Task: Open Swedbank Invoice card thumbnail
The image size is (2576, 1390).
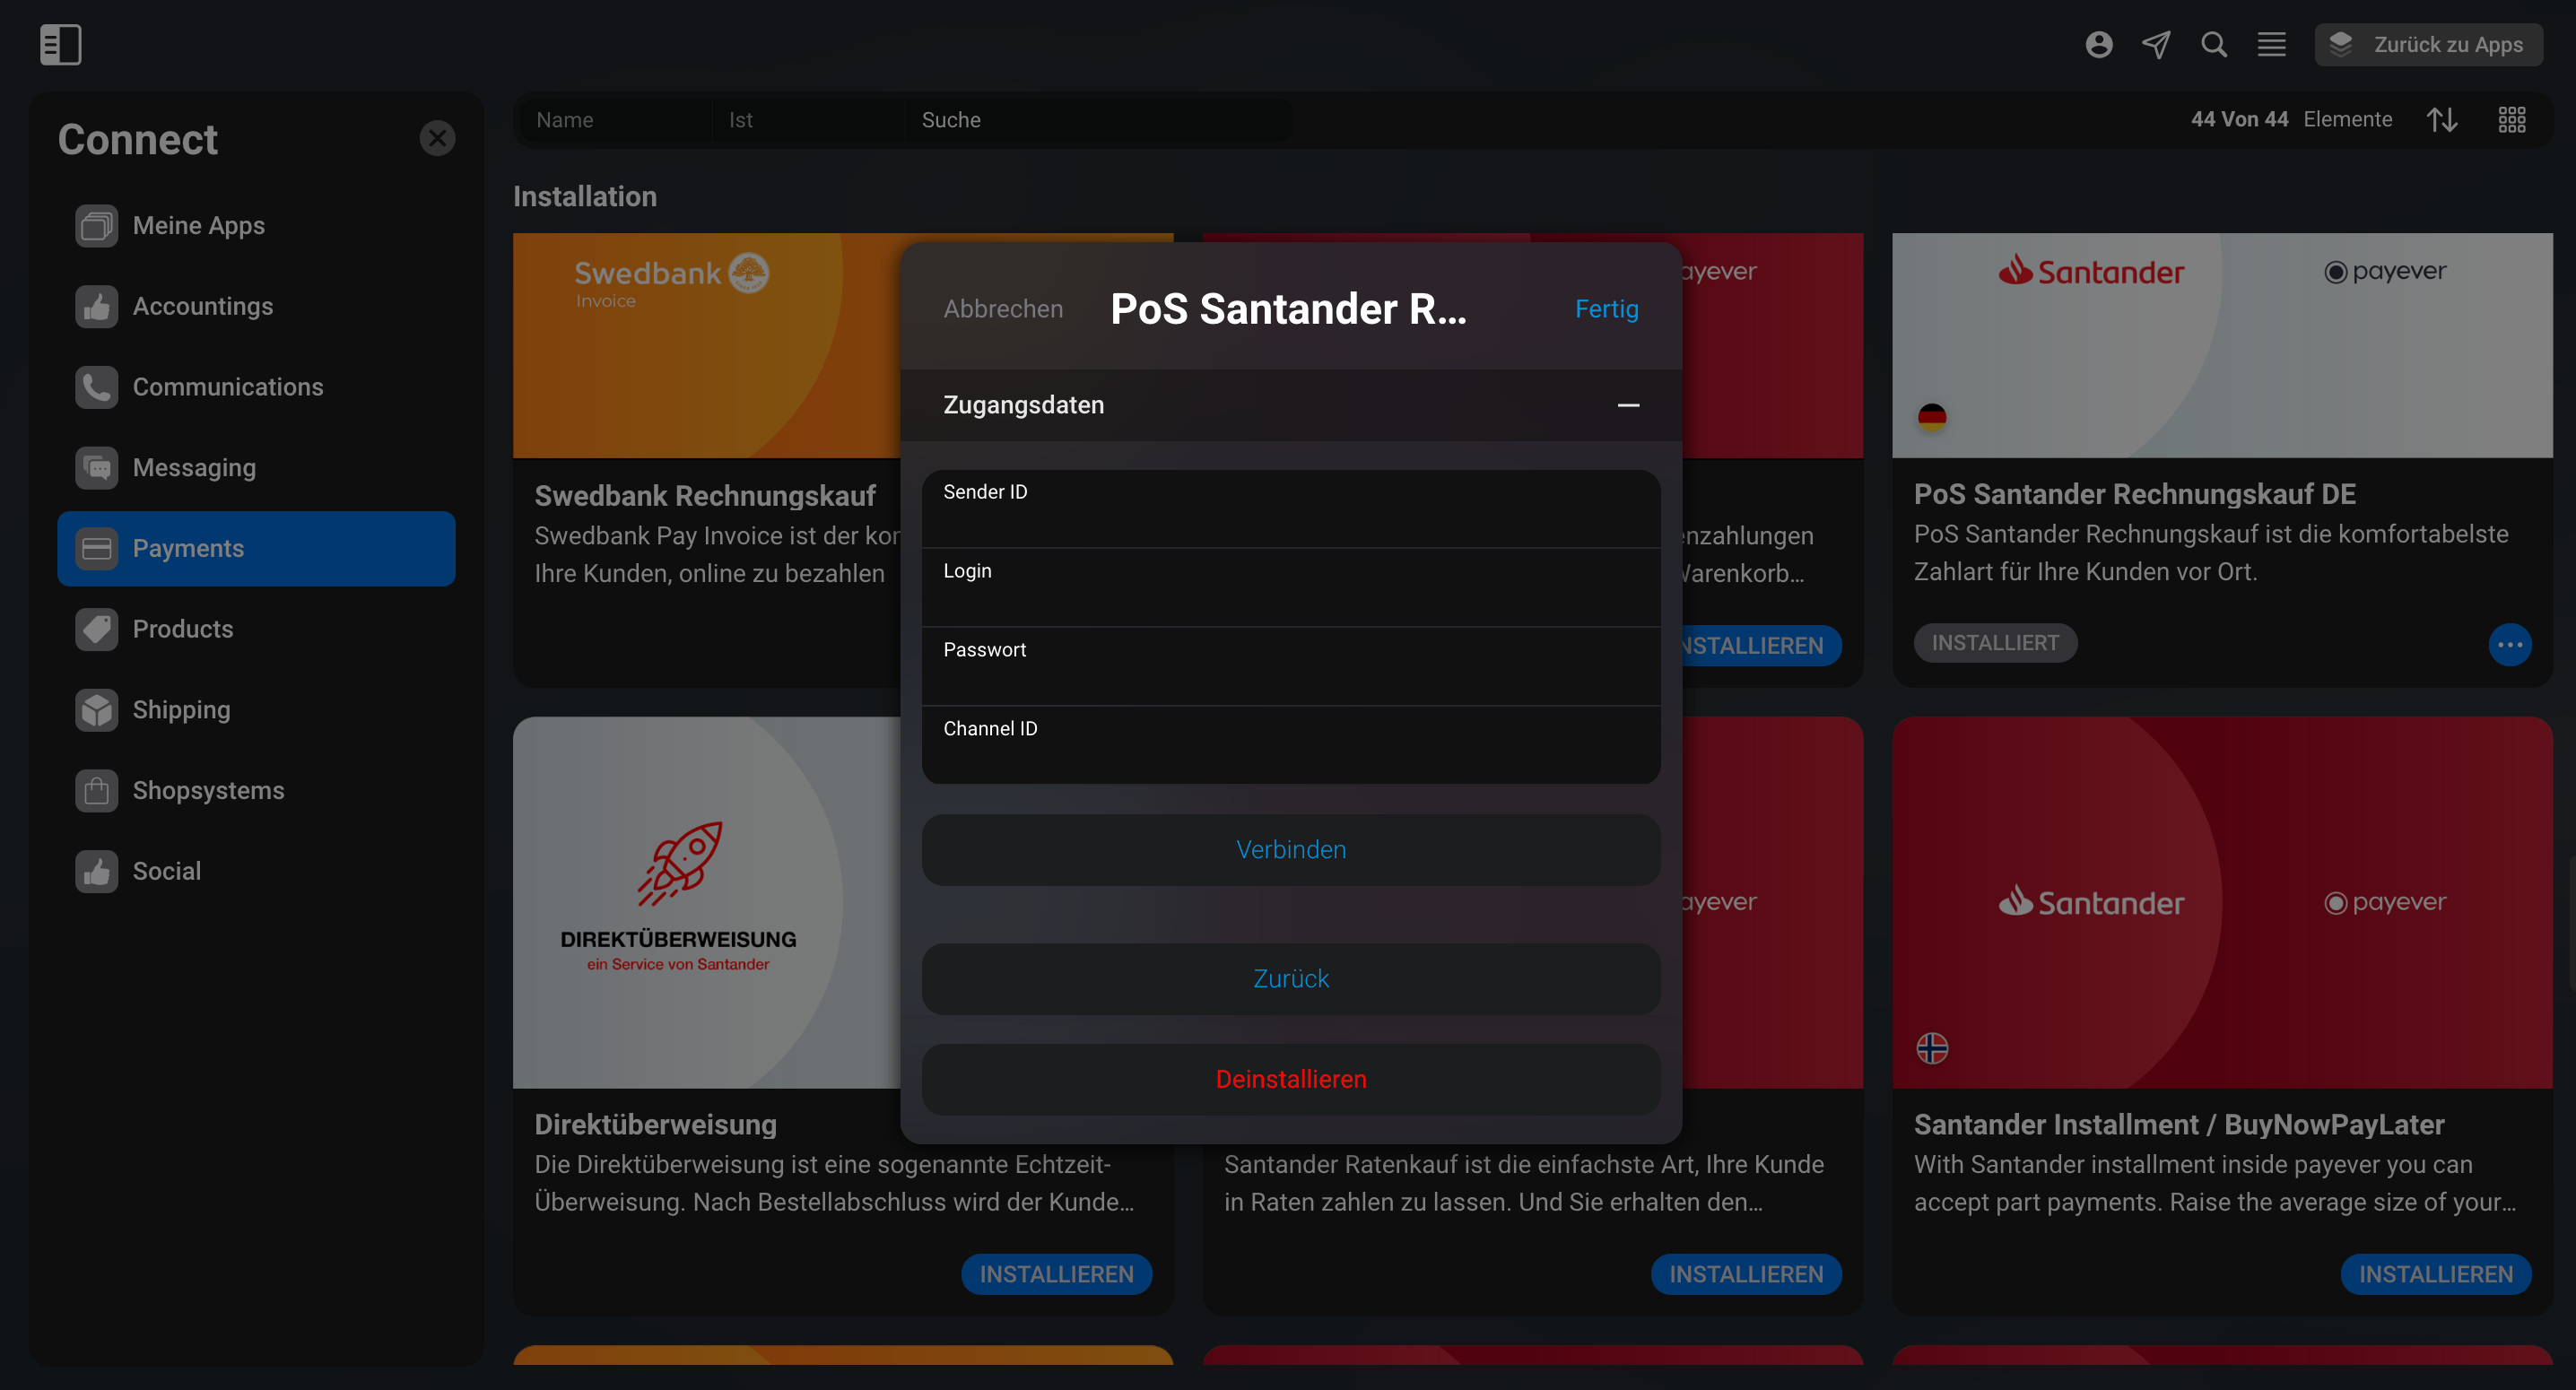Action: click(706, 345)
